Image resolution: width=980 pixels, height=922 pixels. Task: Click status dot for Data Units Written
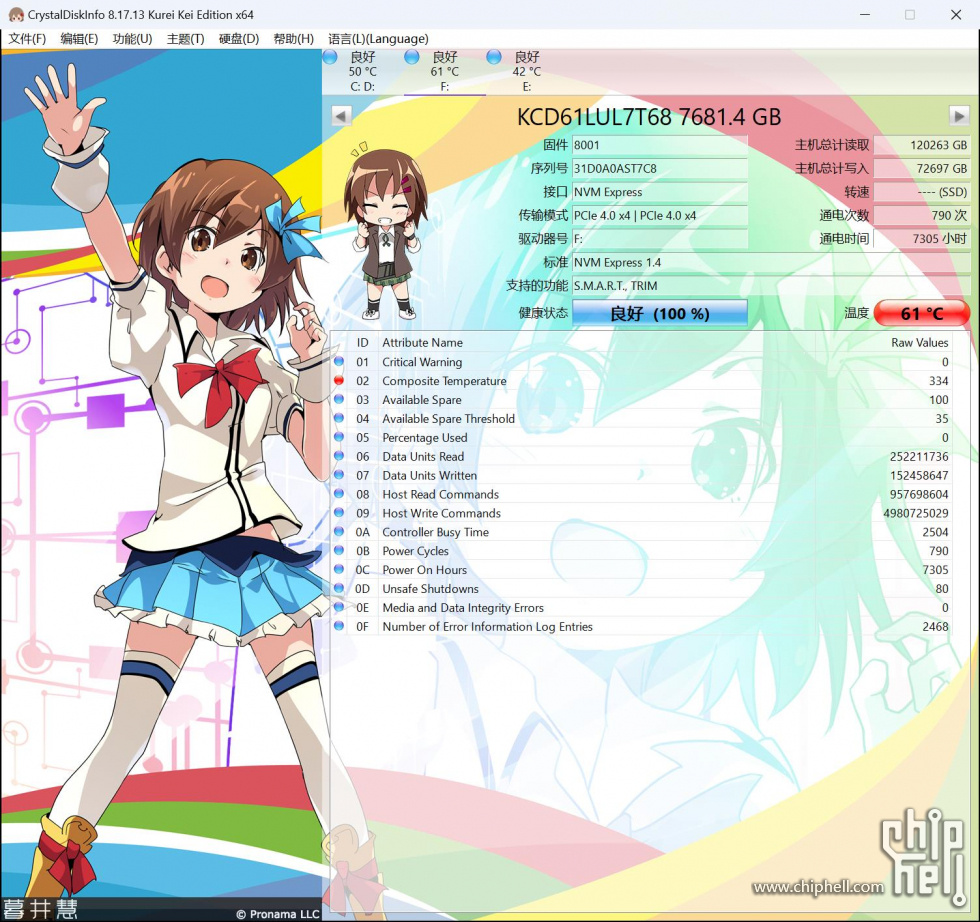point(339,474)
